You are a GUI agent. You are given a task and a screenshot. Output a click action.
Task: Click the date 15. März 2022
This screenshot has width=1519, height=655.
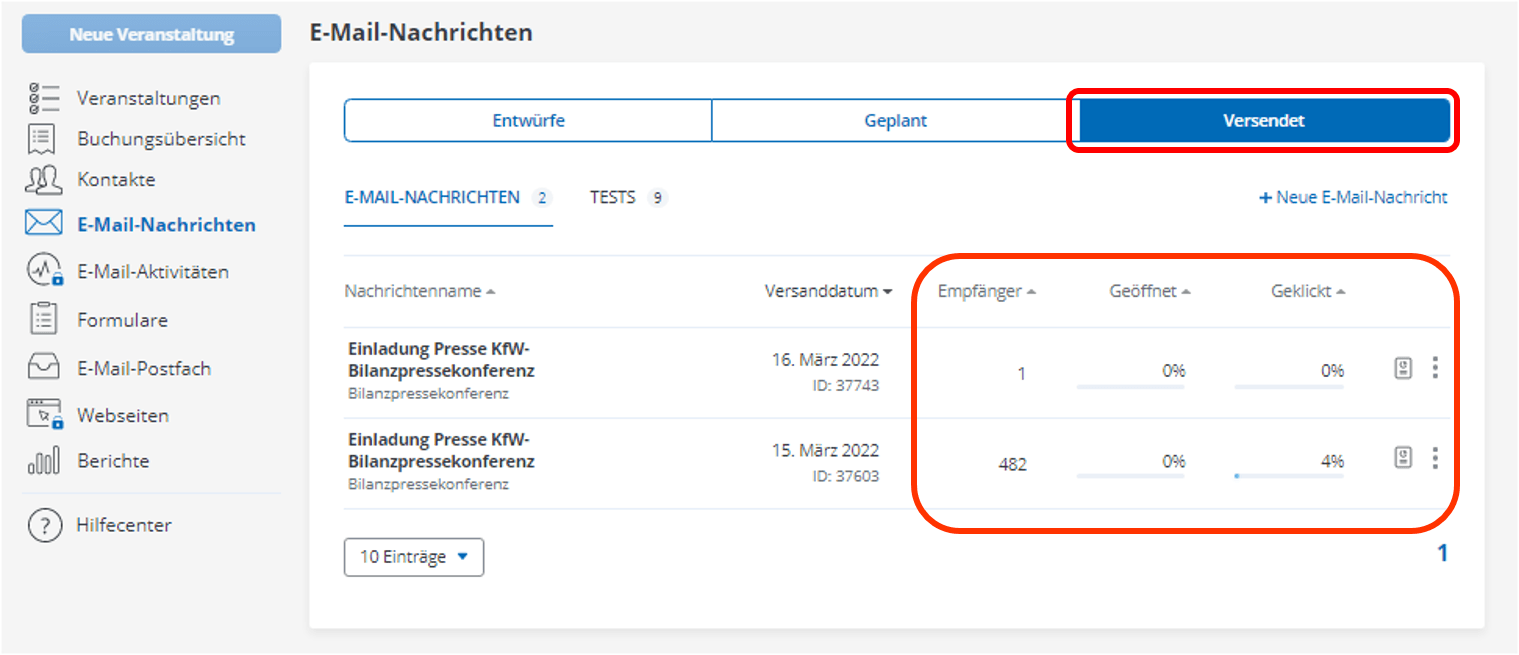(x=825, y=450)
